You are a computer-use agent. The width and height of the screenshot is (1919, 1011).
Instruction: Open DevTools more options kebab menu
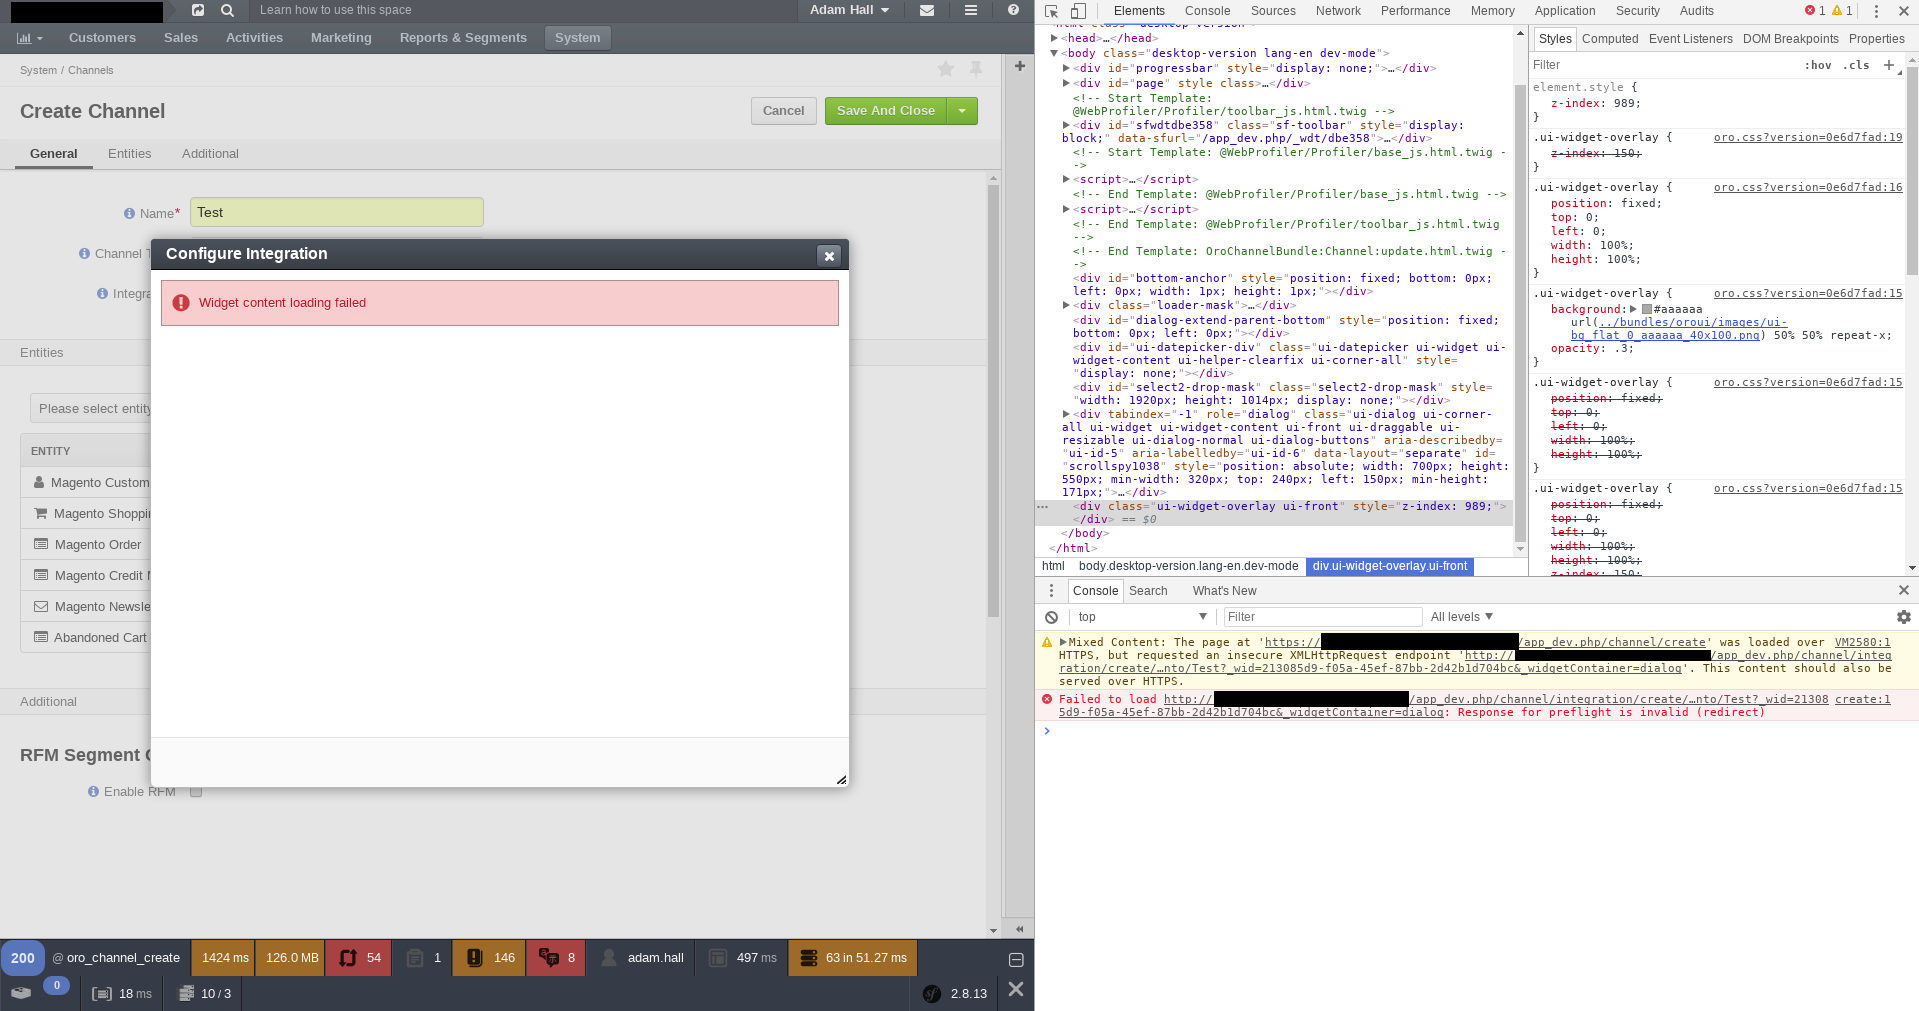pyautogui.click(x=1876, y=11)
